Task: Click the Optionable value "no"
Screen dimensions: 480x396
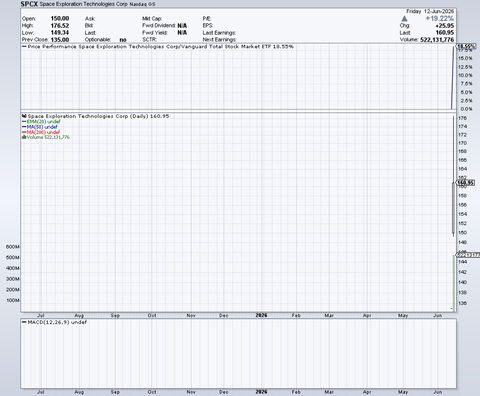Action: pyautogui.click(x=123, y=40)
